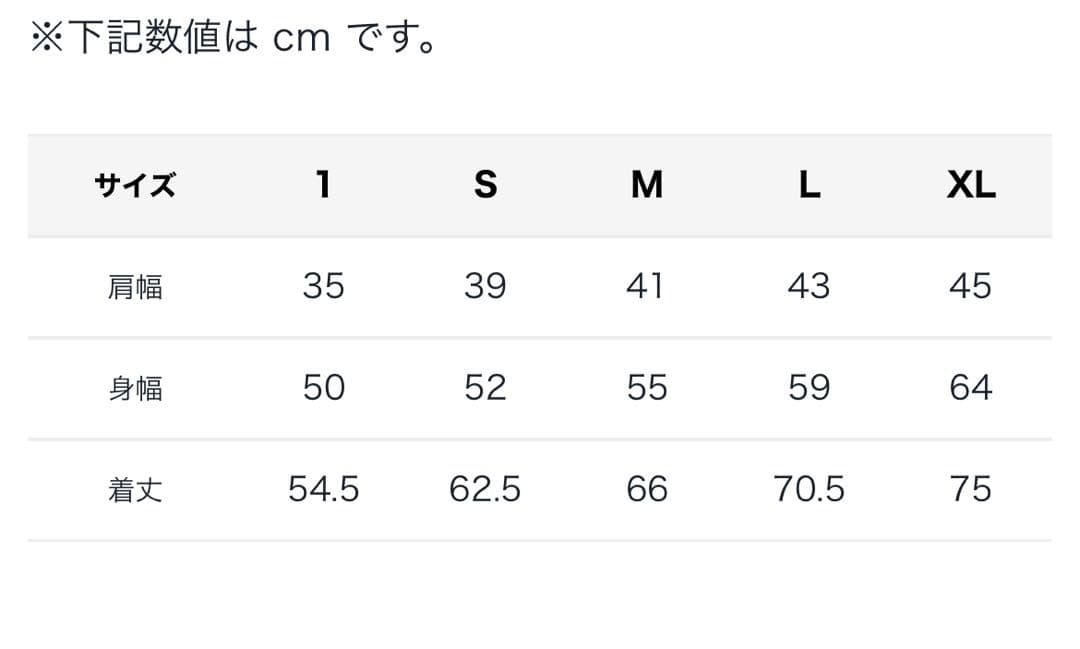Select the 着丈 row label
The image size is (1080, 649).
tap(135, 490)
